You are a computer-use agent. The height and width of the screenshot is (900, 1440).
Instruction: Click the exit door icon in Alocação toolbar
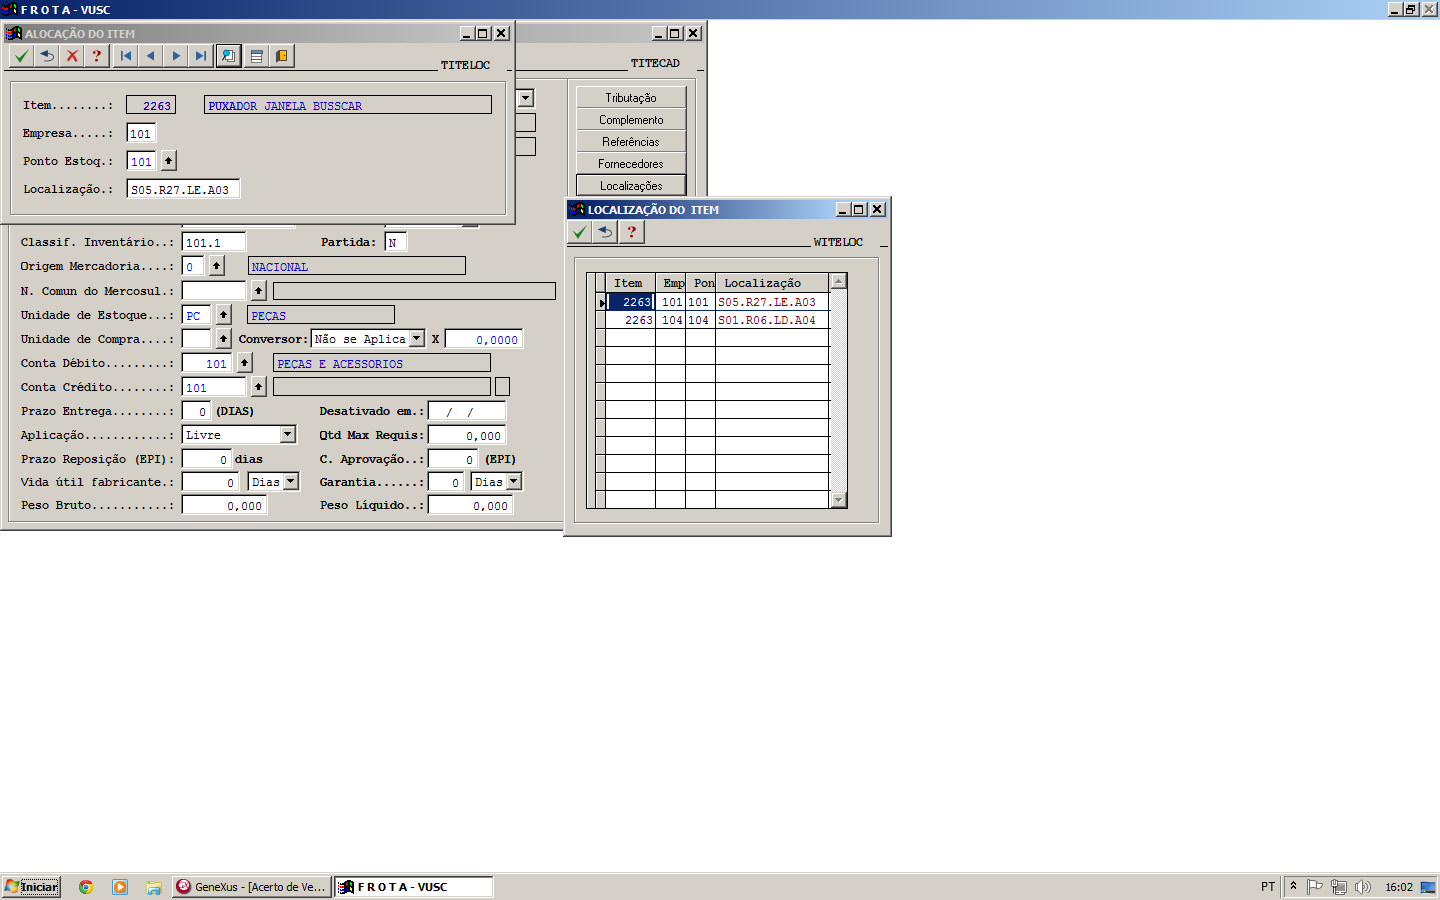[282, 56]
